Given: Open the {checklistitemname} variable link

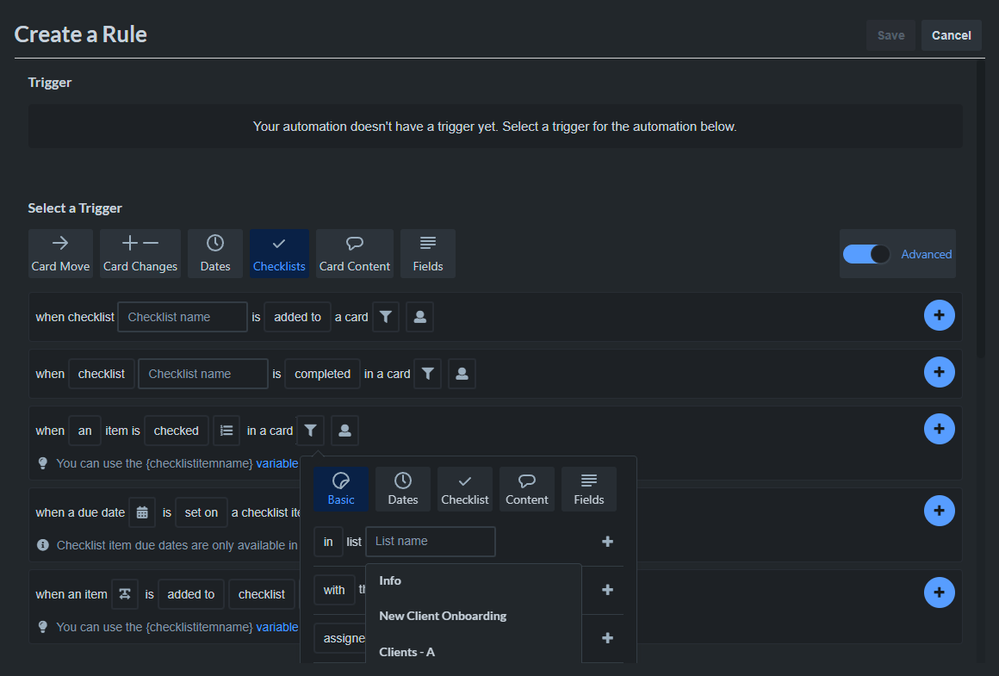Looking at the screenshot, I should 276,463.
